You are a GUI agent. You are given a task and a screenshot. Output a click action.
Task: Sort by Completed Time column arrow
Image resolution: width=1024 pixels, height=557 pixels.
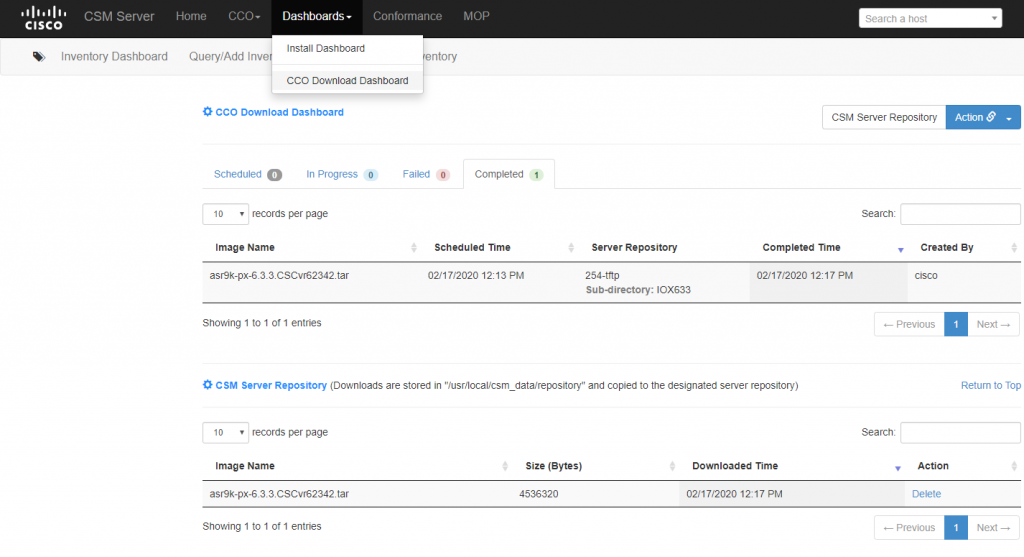899,248
